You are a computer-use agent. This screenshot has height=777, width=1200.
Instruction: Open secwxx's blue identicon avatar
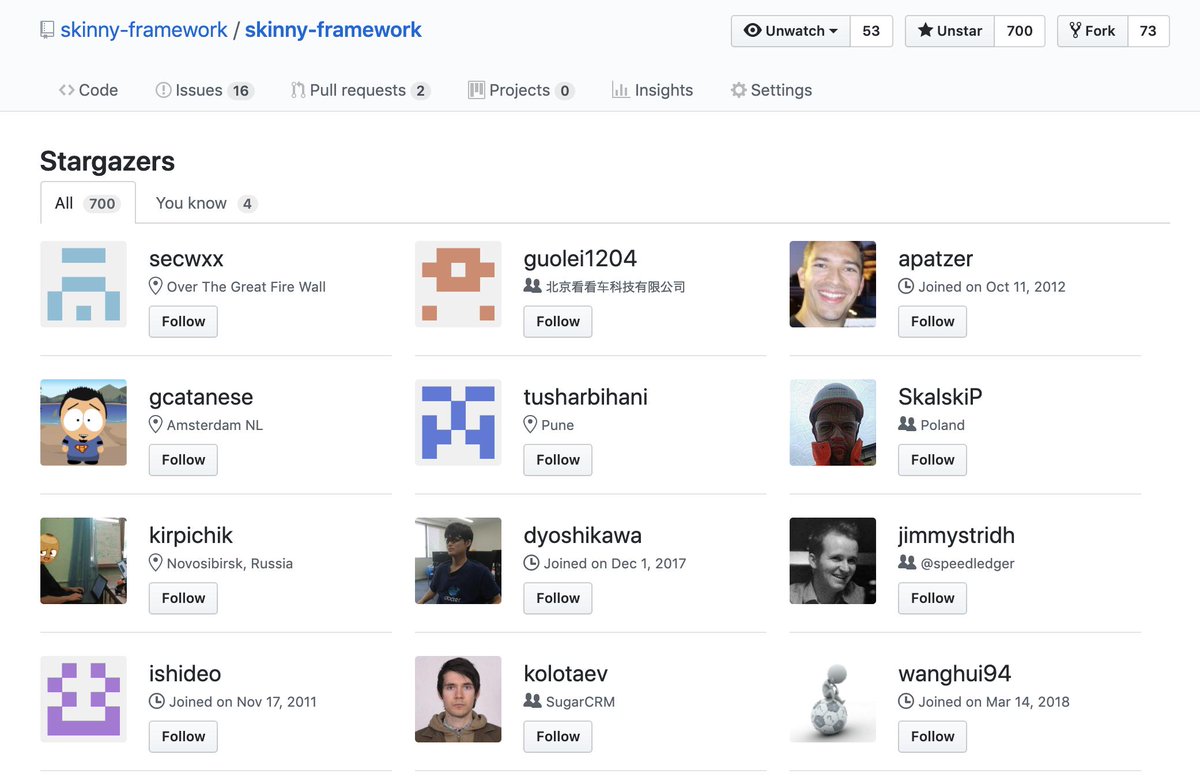tap(83, 284)
